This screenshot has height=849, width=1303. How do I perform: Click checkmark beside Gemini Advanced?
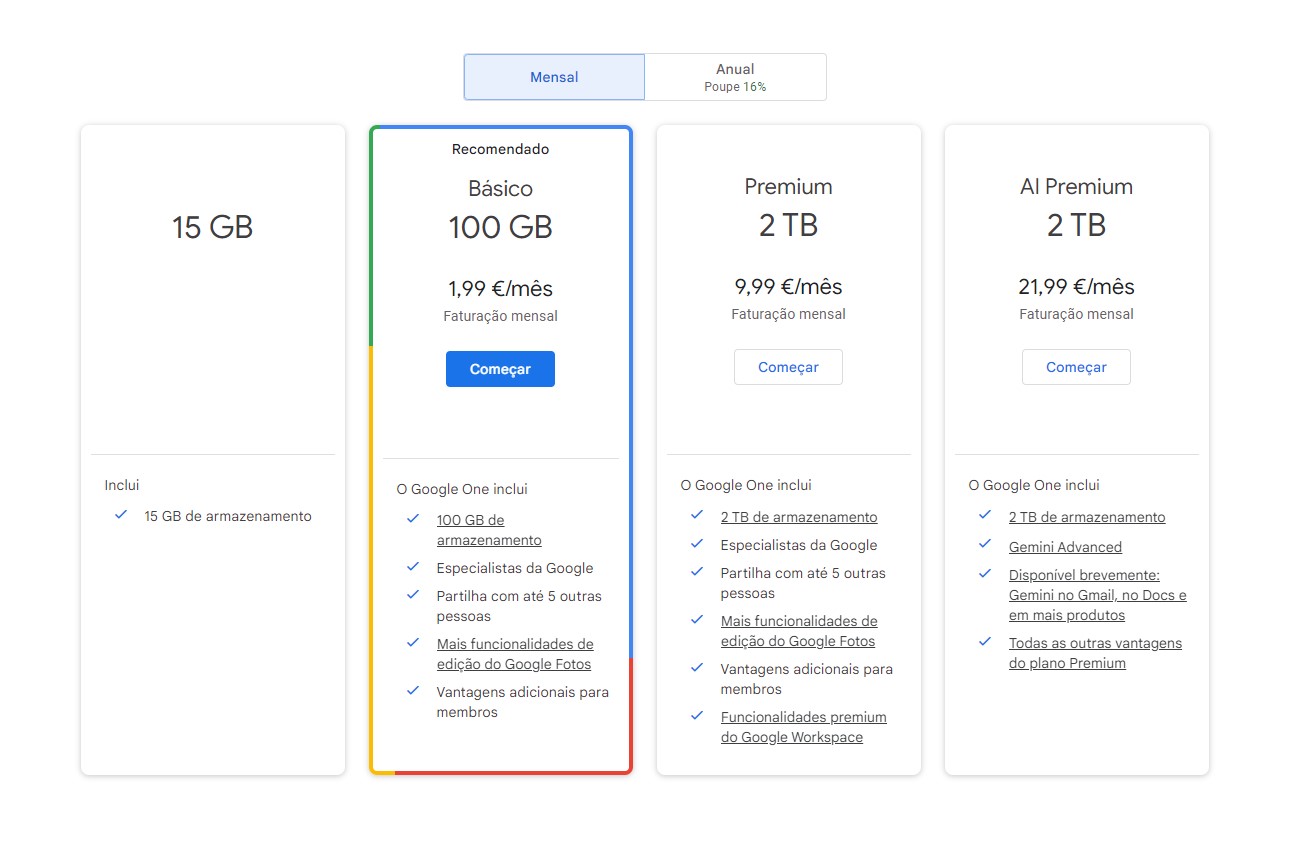click(985, 545)
